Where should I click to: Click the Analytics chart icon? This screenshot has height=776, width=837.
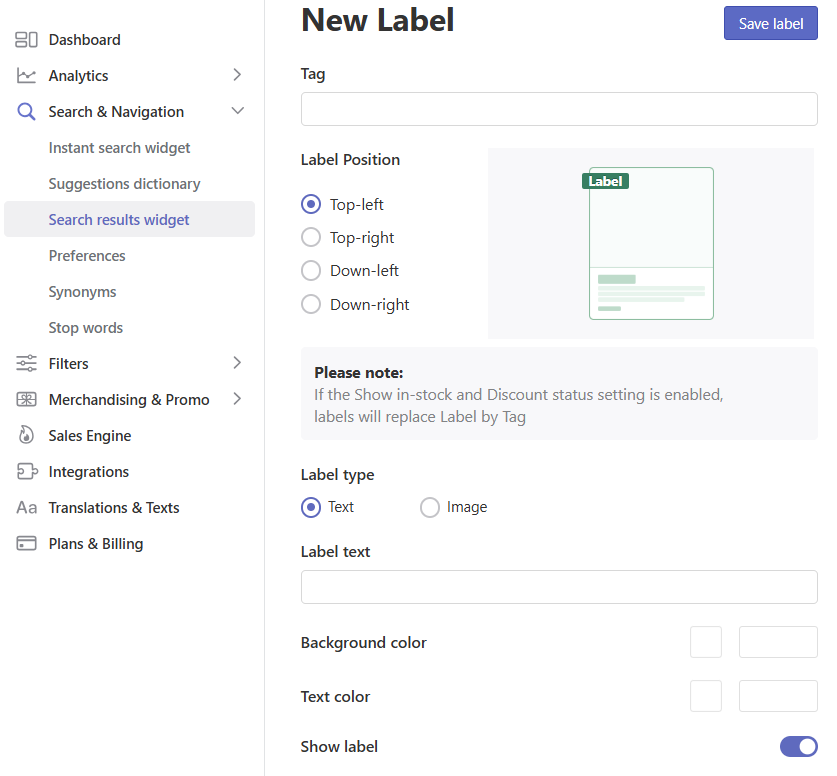tap(26, 76)
